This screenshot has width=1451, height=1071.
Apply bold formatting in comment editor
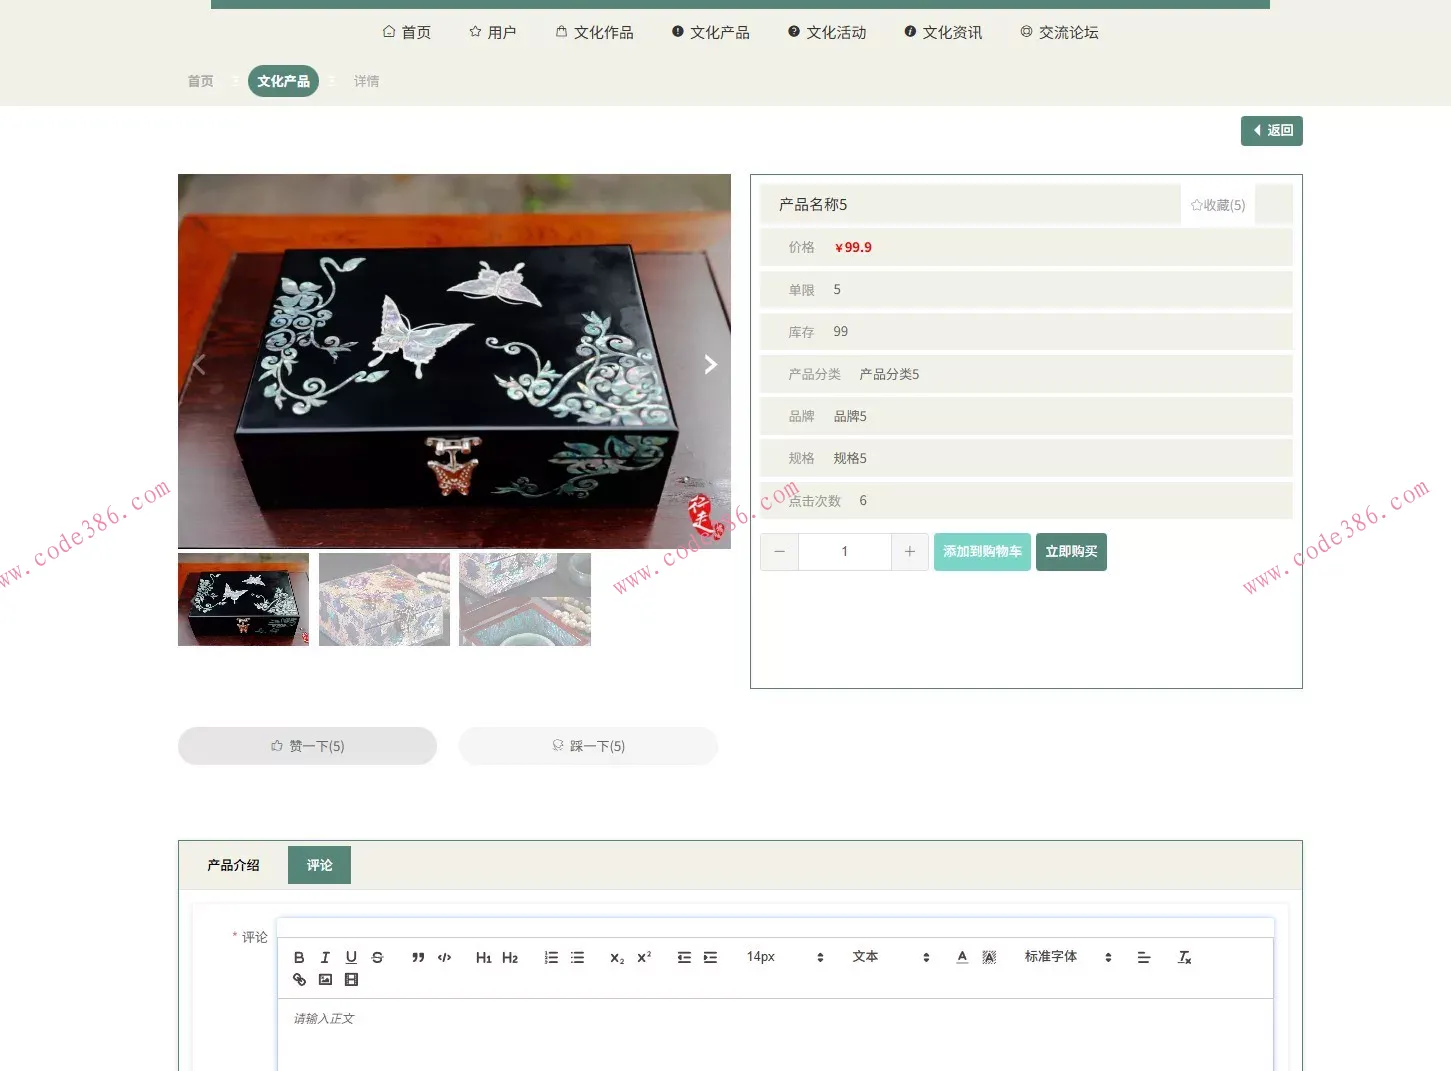(298, 957)
